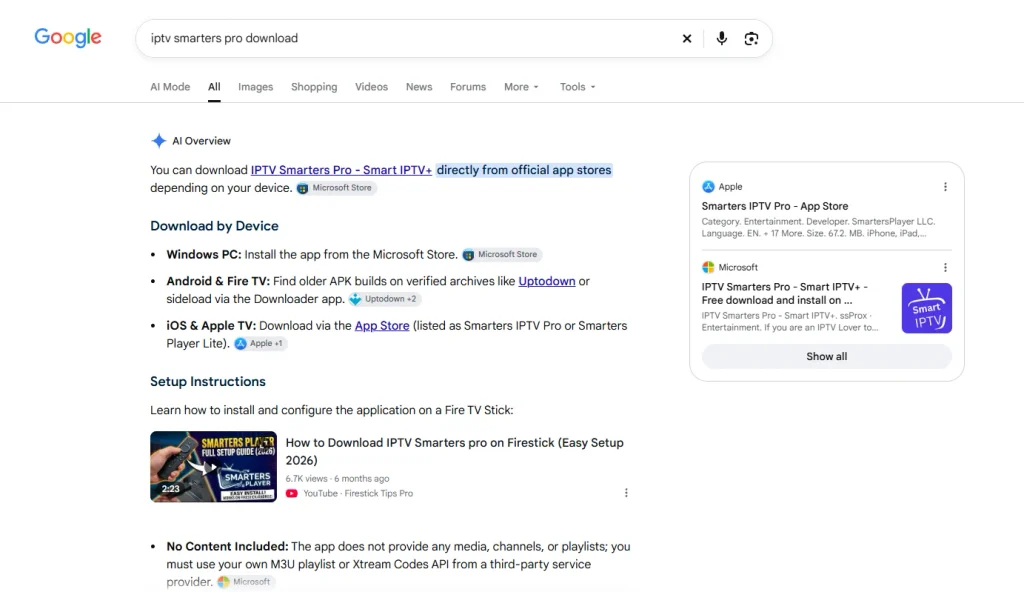Open the Shopping tab
The image size is (1024, 592).
[314, 87]
